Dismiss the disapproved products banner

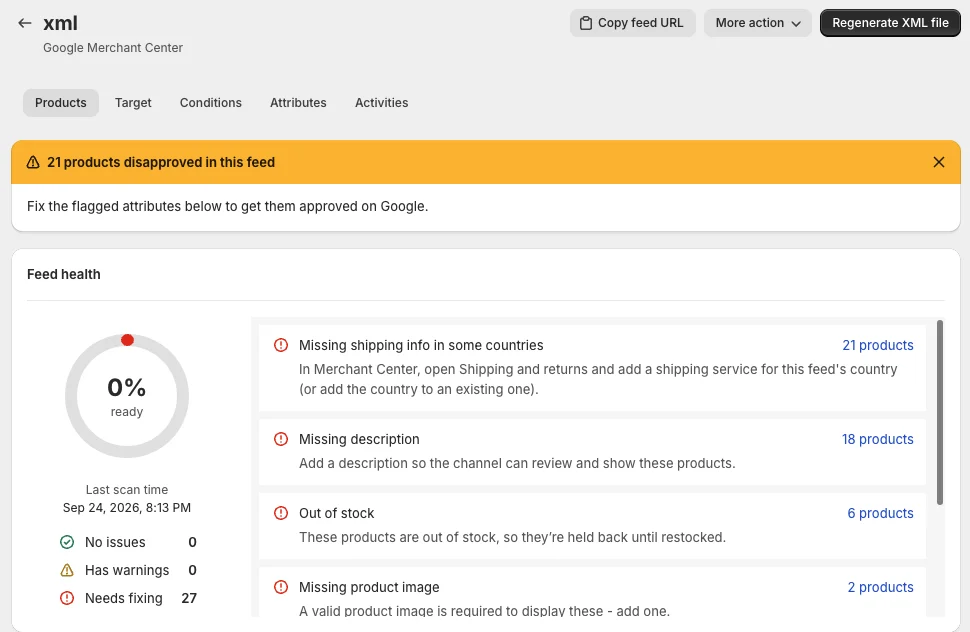[938, 162]
